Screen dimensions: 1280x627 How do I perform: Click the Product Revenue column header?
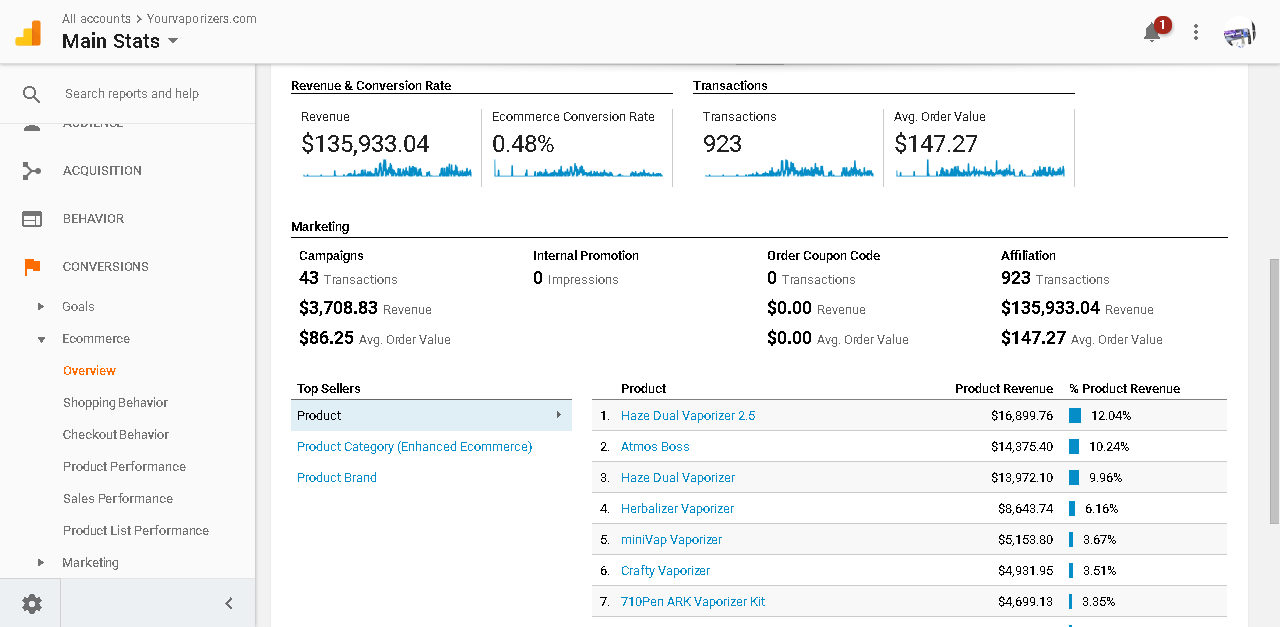1004,389
